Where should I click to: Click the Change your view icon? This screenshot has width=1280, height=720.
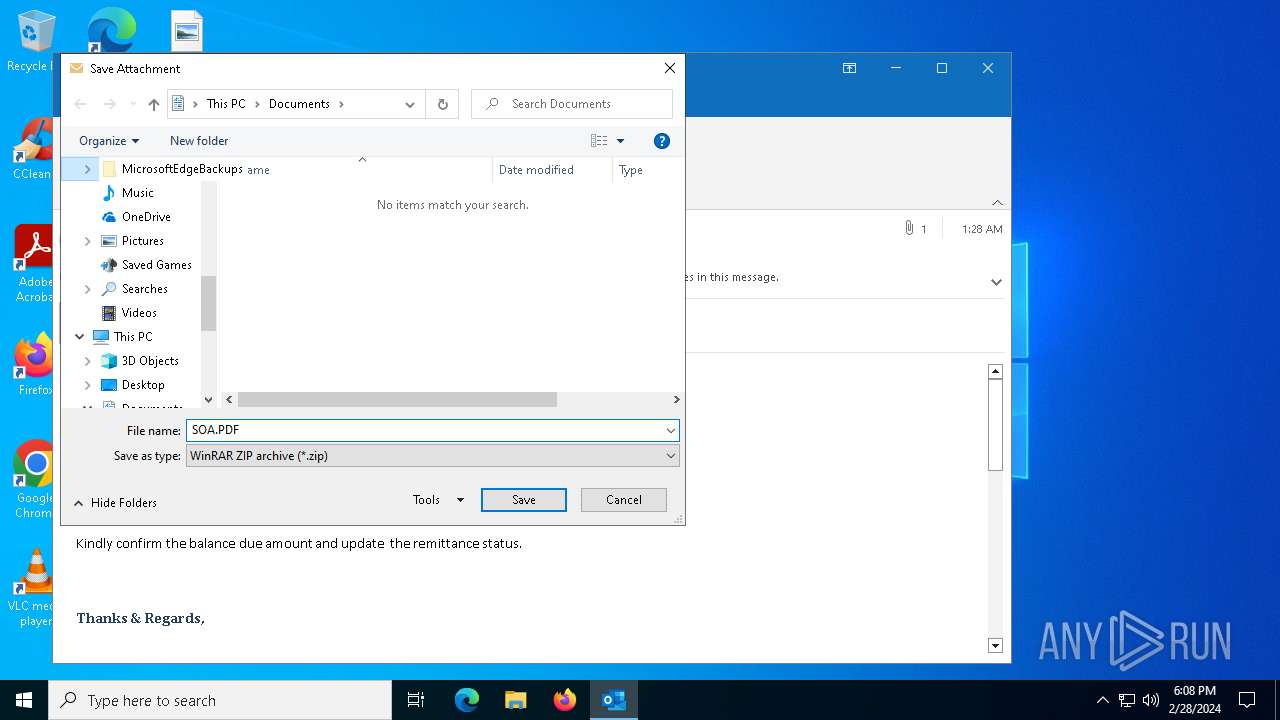[599, 141]
